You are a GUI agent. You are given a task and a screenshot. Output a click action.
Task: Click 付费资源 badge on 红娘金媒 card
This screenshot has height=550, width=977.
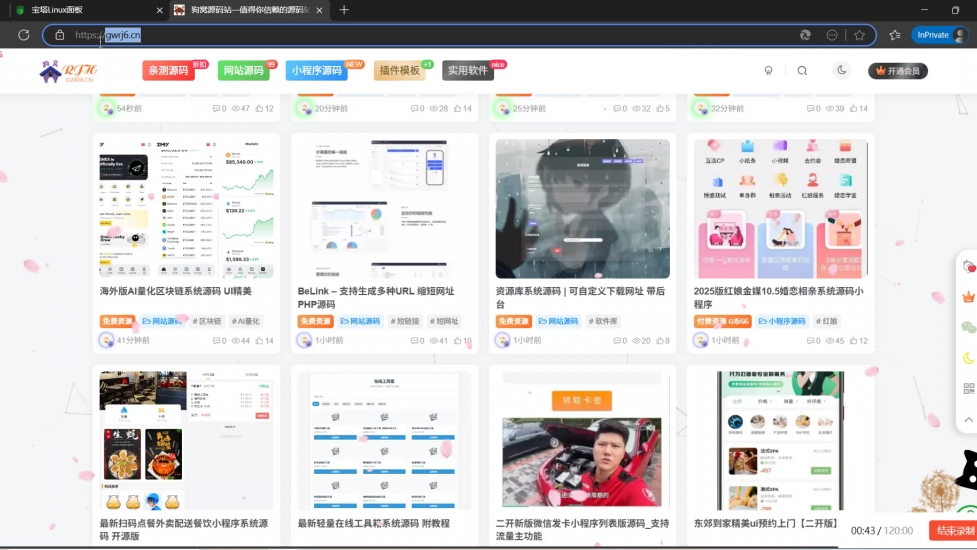click(x=722, y=321)
